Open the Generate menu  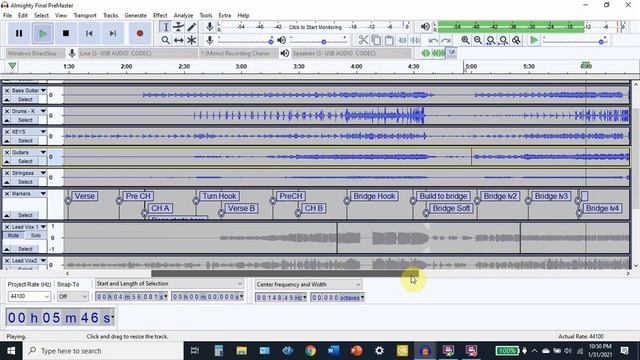click(136, 16)
